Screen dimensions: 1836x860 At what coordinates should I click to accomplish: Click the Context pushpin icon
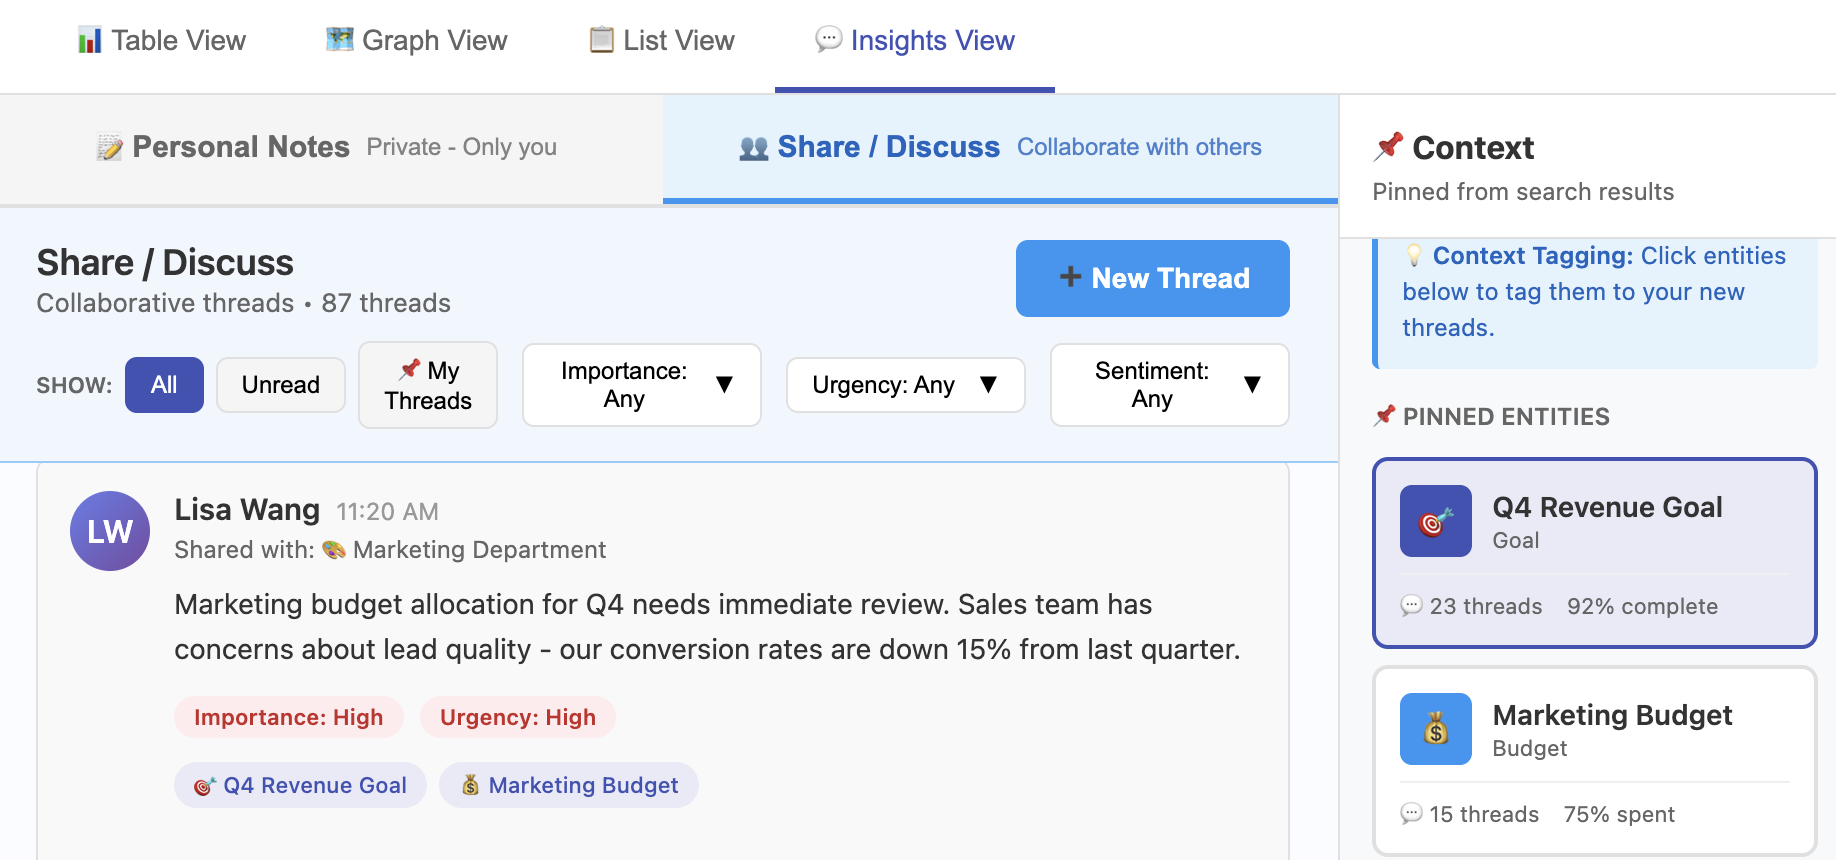pyautogui.click(x=1388, y=147)
